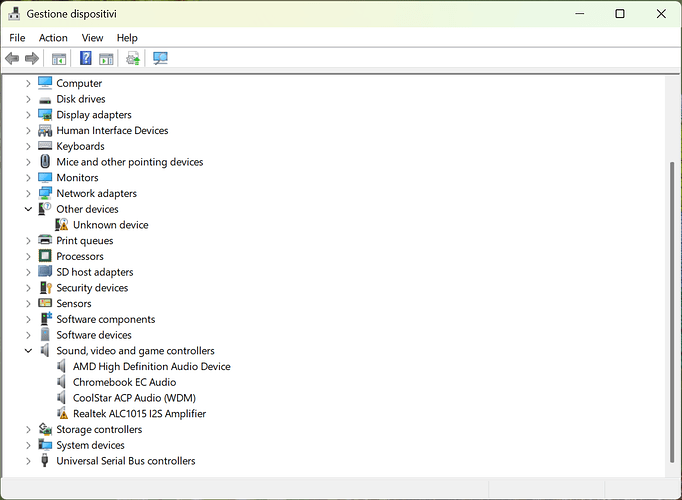Screen dimensions: 682x500
Task: Click the Storage controllers icon
Action: [45, 429]
